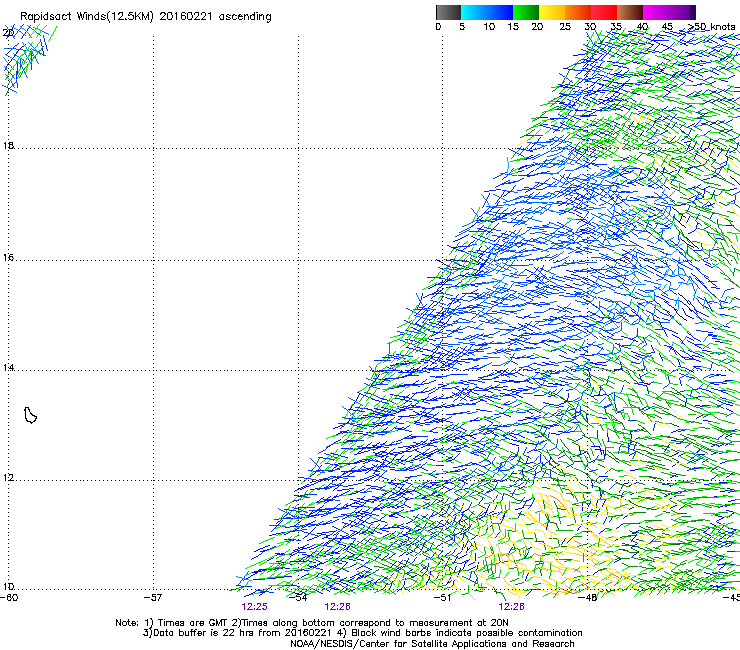Click the NOAA/NESDIS credit line
The image size is (740, 650).
pos(432,643)
